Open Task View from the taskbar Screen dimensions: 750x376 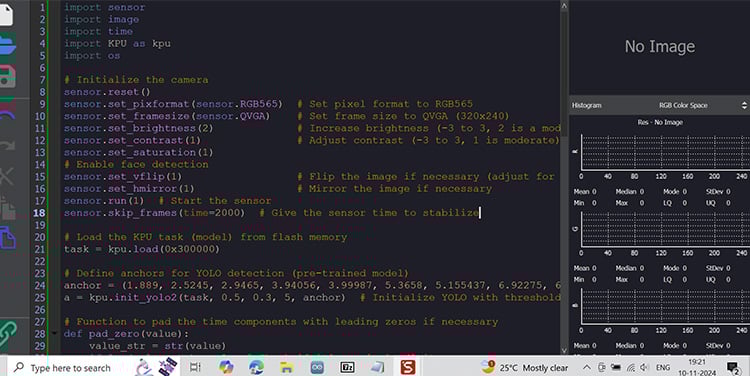195,367
